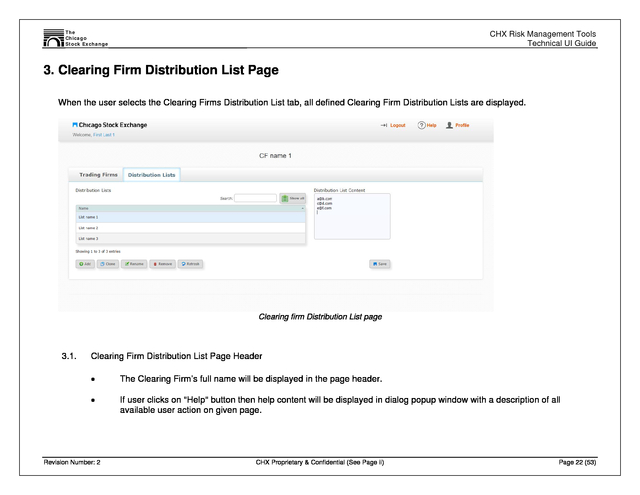The height and width of the screenshot is (495, 640).
Task: Click the Help text link
Action: (x=431, y=125)
